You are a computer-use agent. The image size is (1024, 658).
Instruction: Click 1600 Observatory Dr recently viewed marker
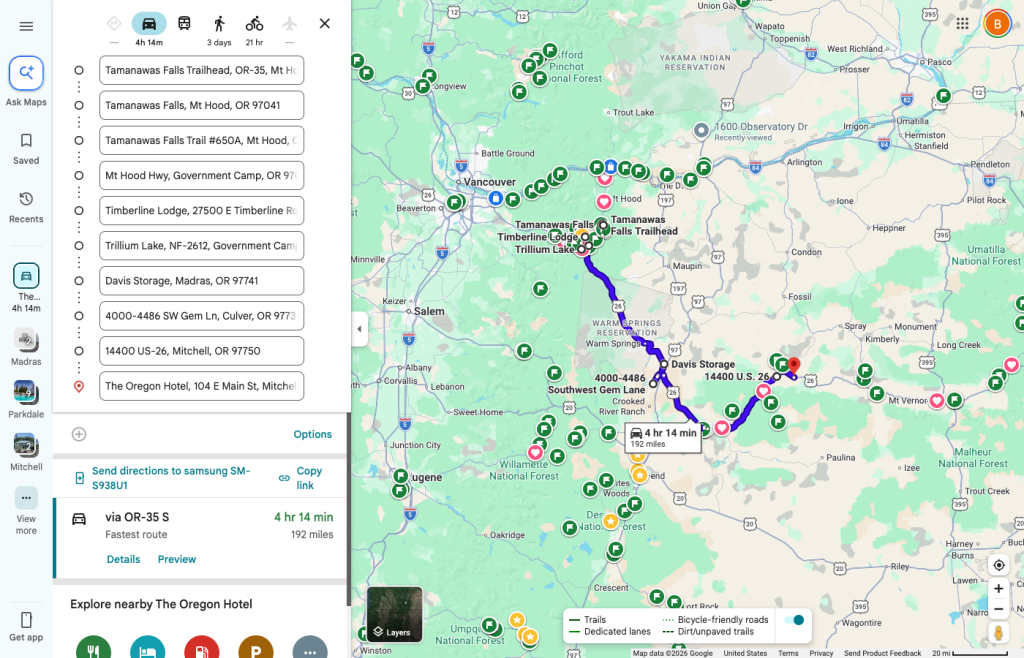coord(701,131)
